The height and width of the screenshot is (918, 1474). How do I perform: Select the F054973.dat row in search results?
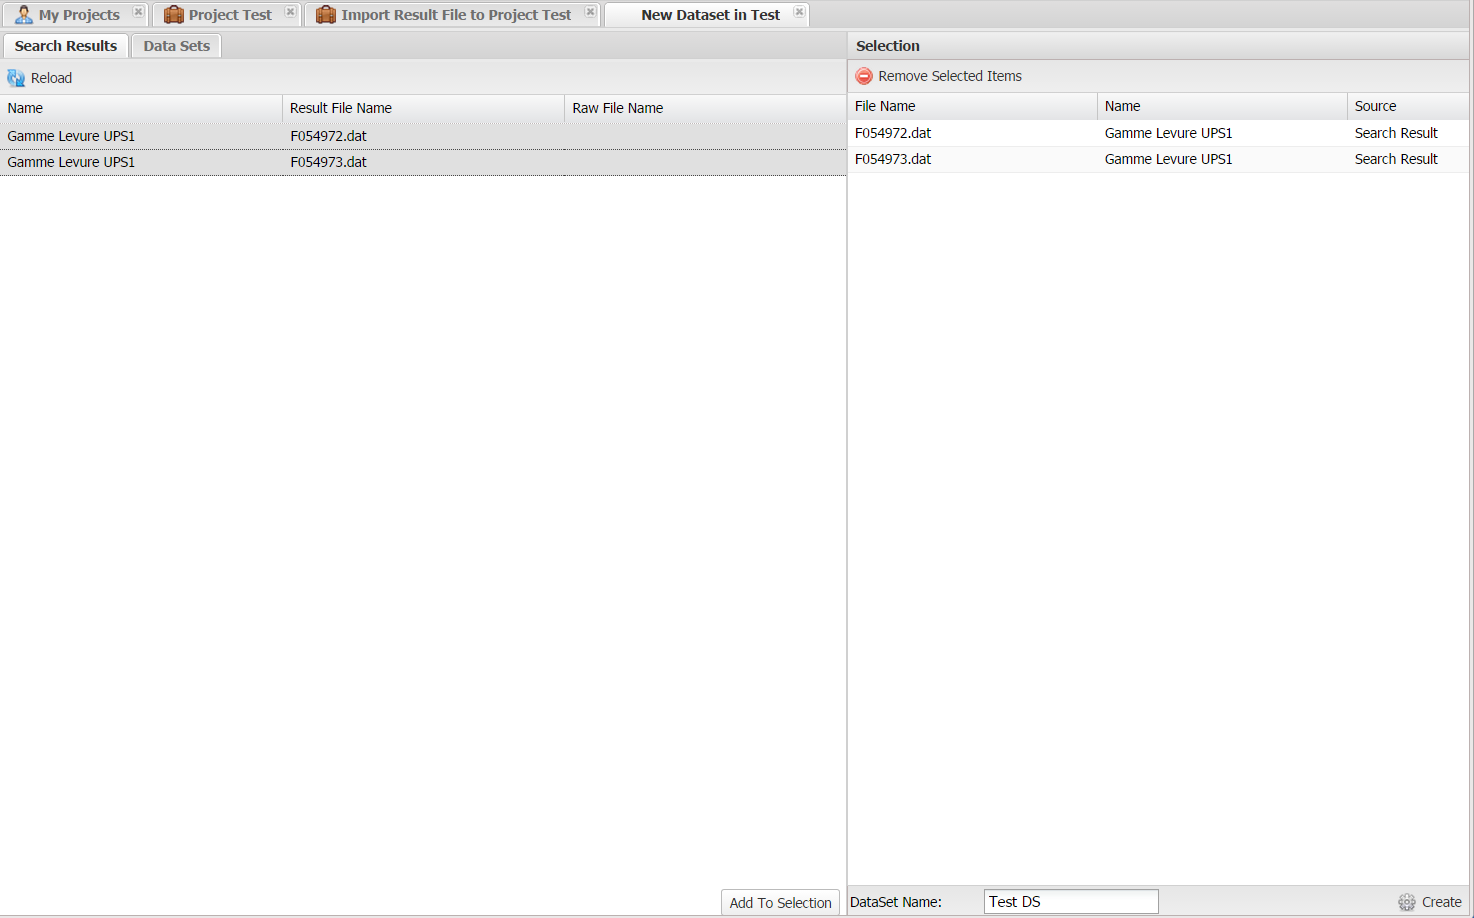pyautogui.click(x=328, y=162)
